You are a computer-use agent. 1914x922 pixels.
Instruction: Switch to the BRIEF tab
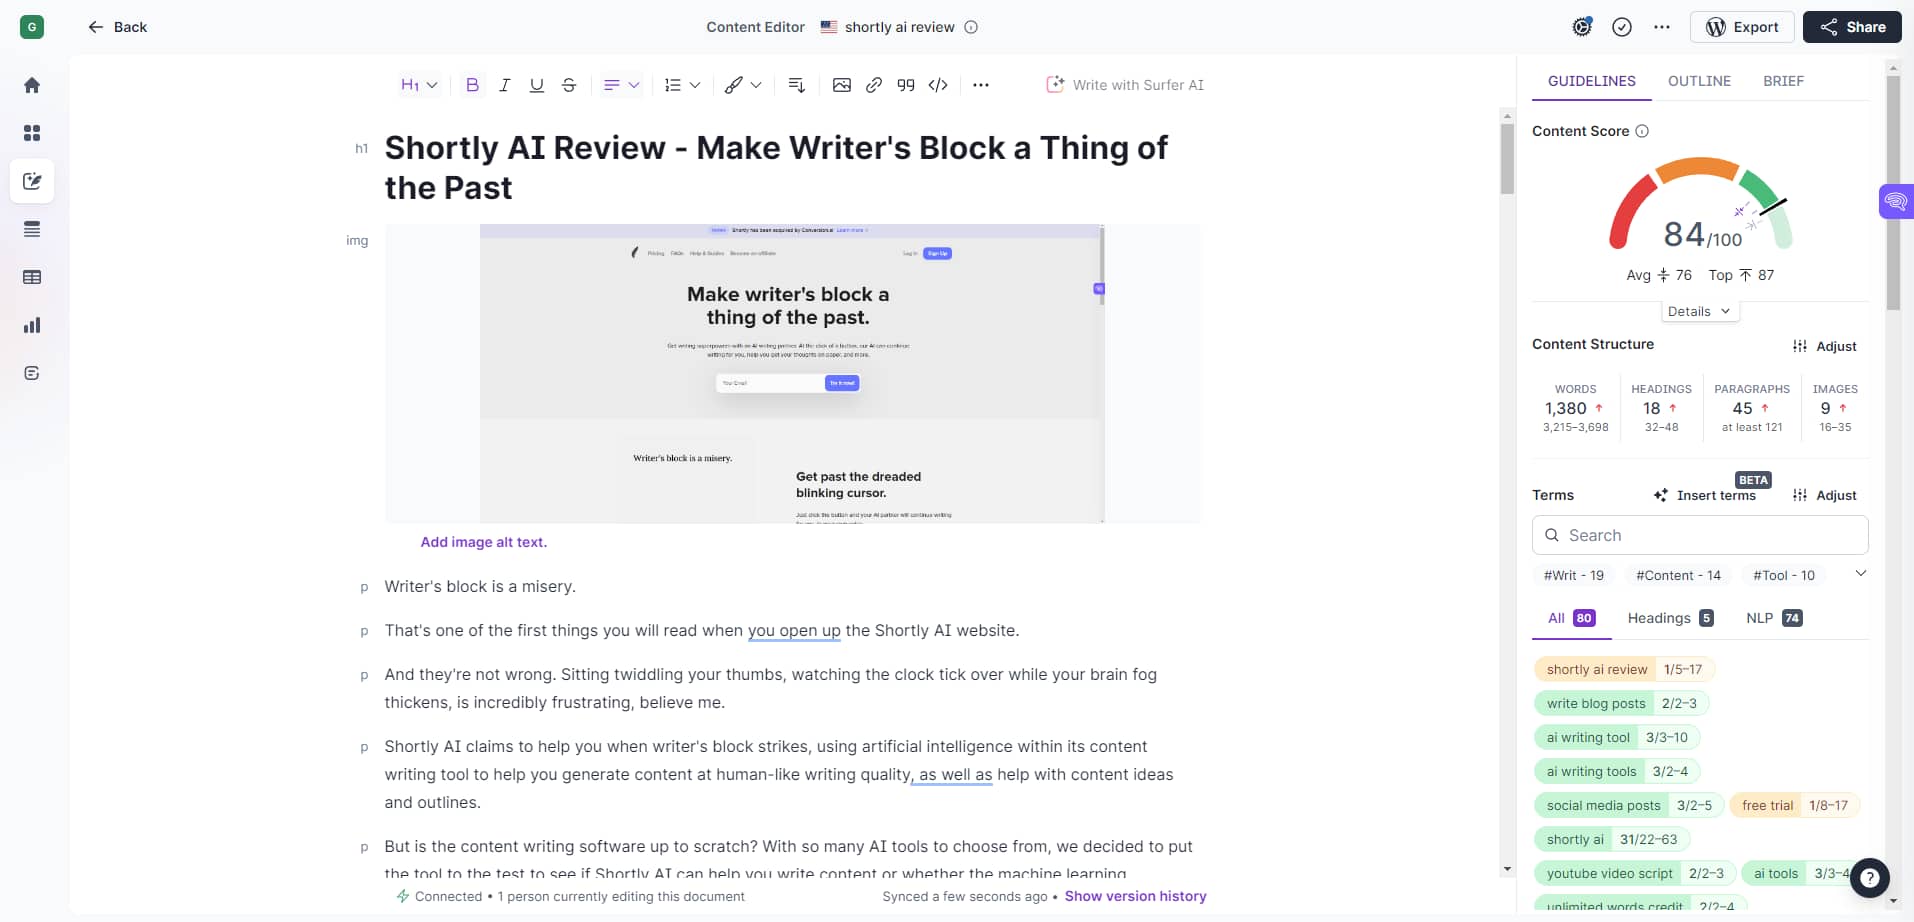1783,81
